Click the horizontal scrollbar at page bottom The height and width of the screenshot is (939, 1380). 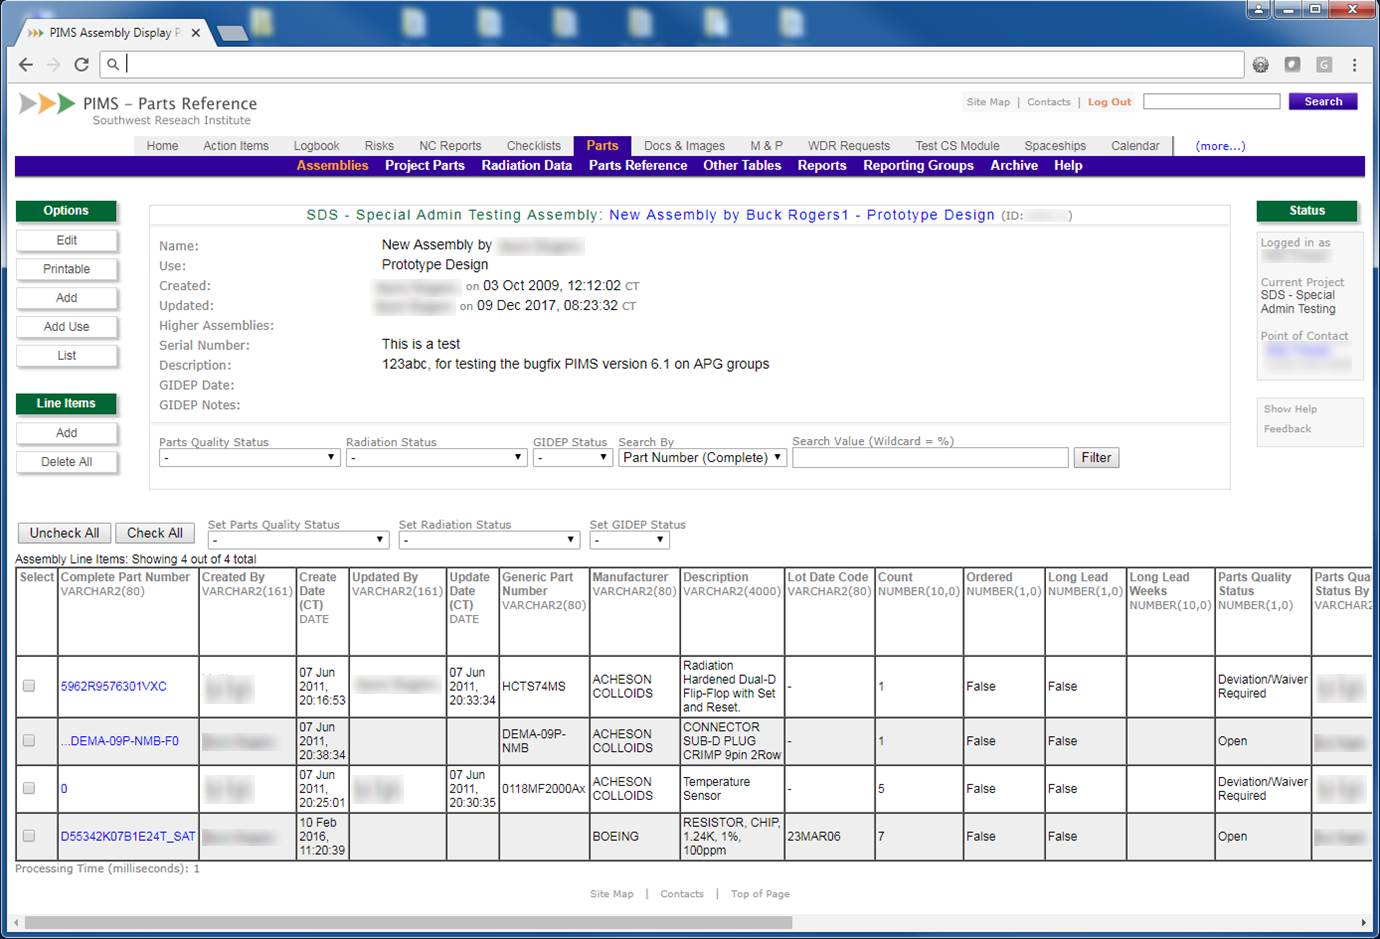pyautogui.click(x=408, y=922)
